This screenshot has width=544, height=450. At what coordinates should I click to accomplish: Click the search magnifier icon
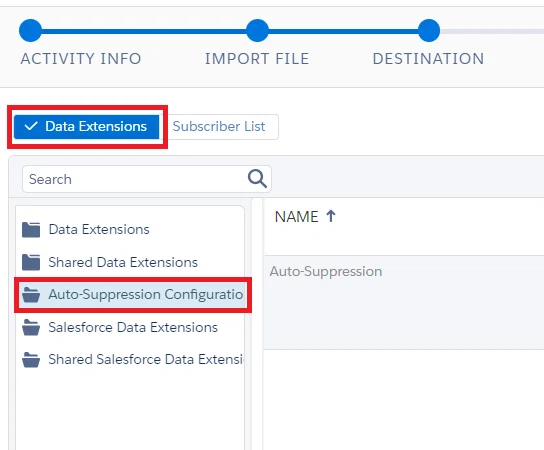(257, 179)
